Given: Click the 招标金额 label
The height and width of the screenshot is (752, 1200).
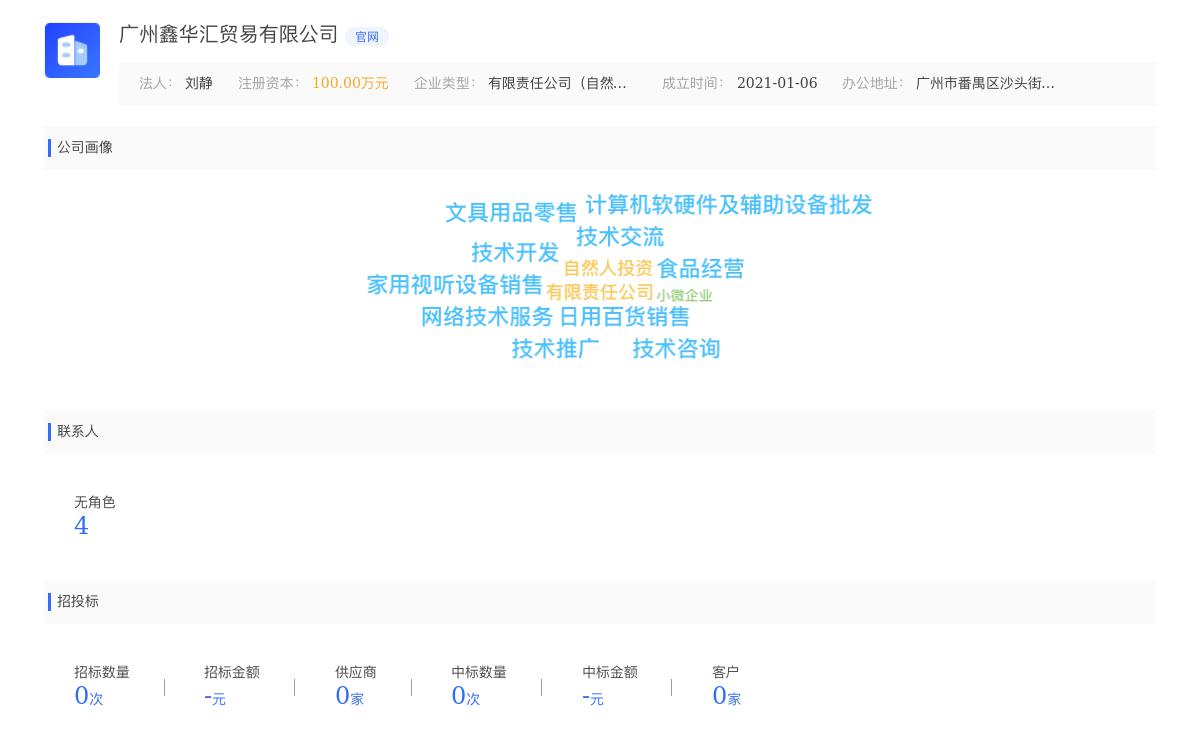Looking at the screenshot, I should [x=232, y=673].
